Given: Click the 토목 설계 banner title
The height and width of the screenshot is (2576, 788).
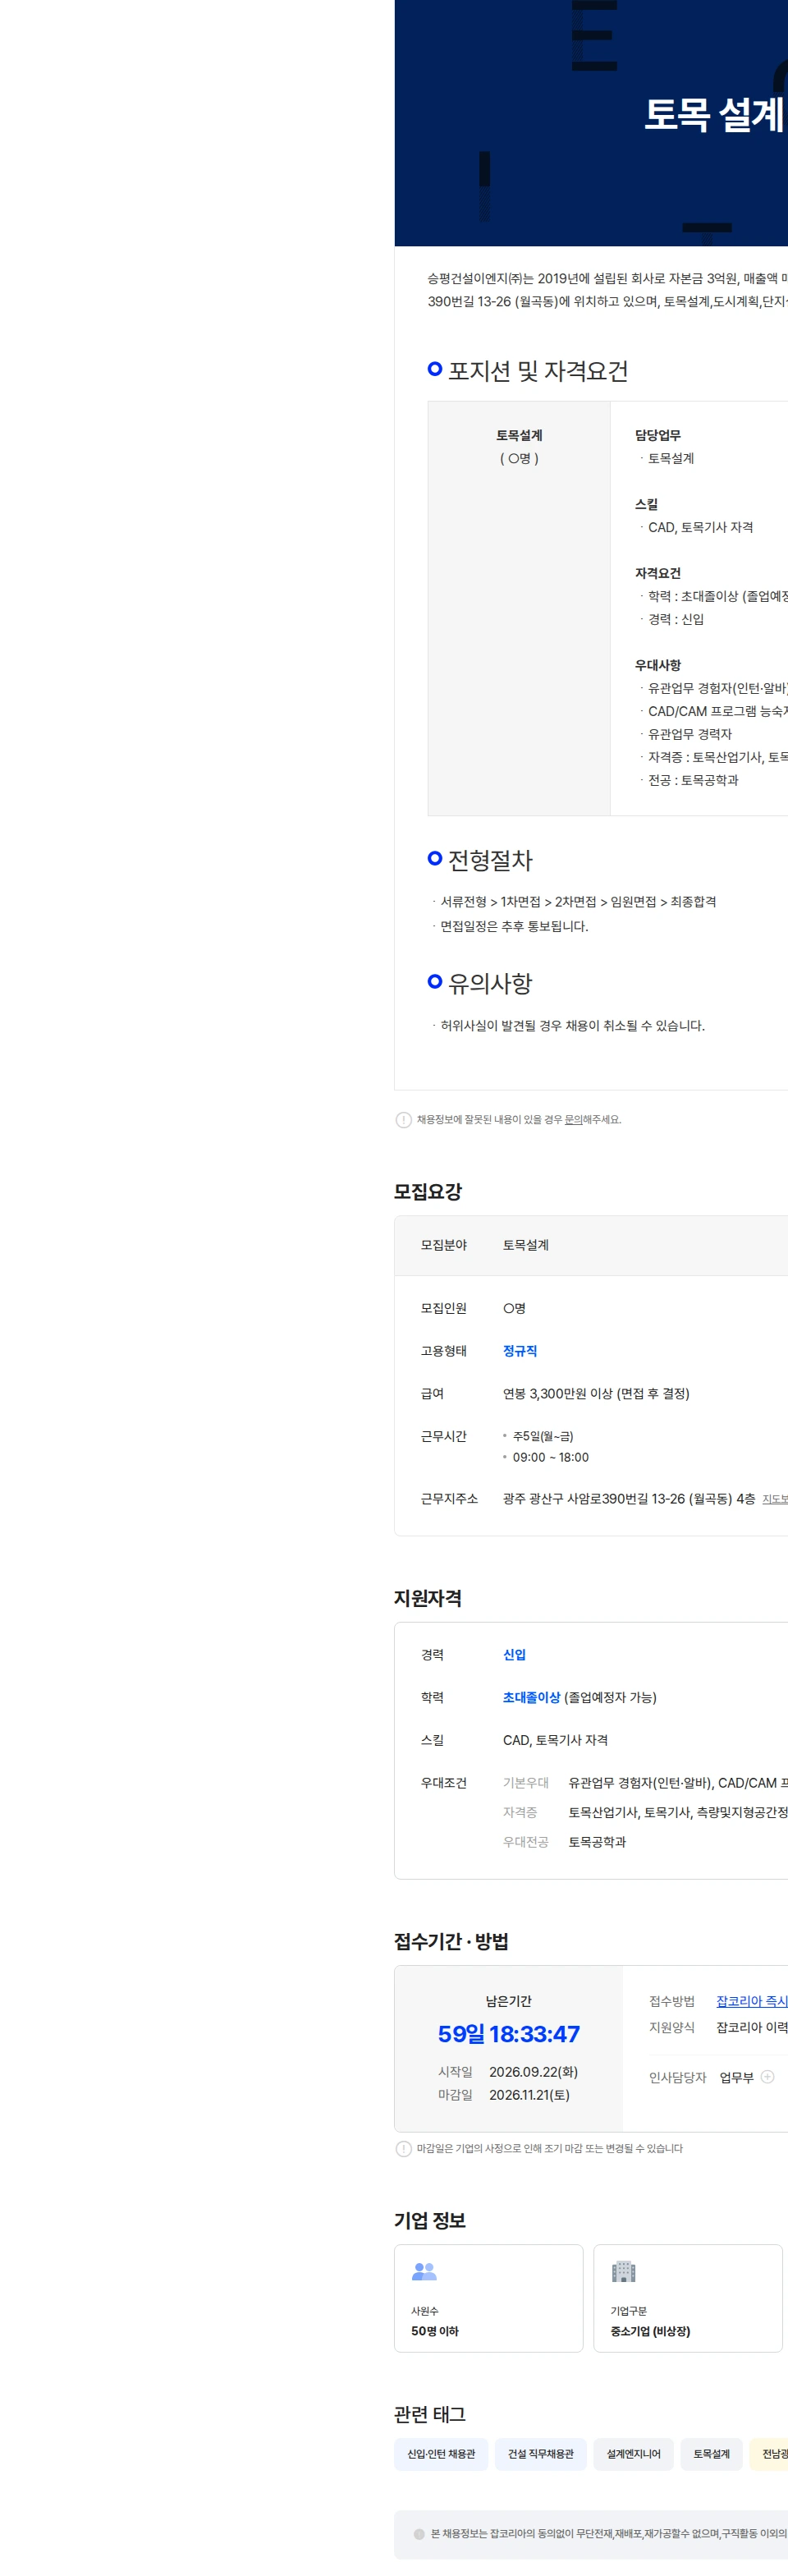Looking at the screenshot, I should (x=713, y=114).
